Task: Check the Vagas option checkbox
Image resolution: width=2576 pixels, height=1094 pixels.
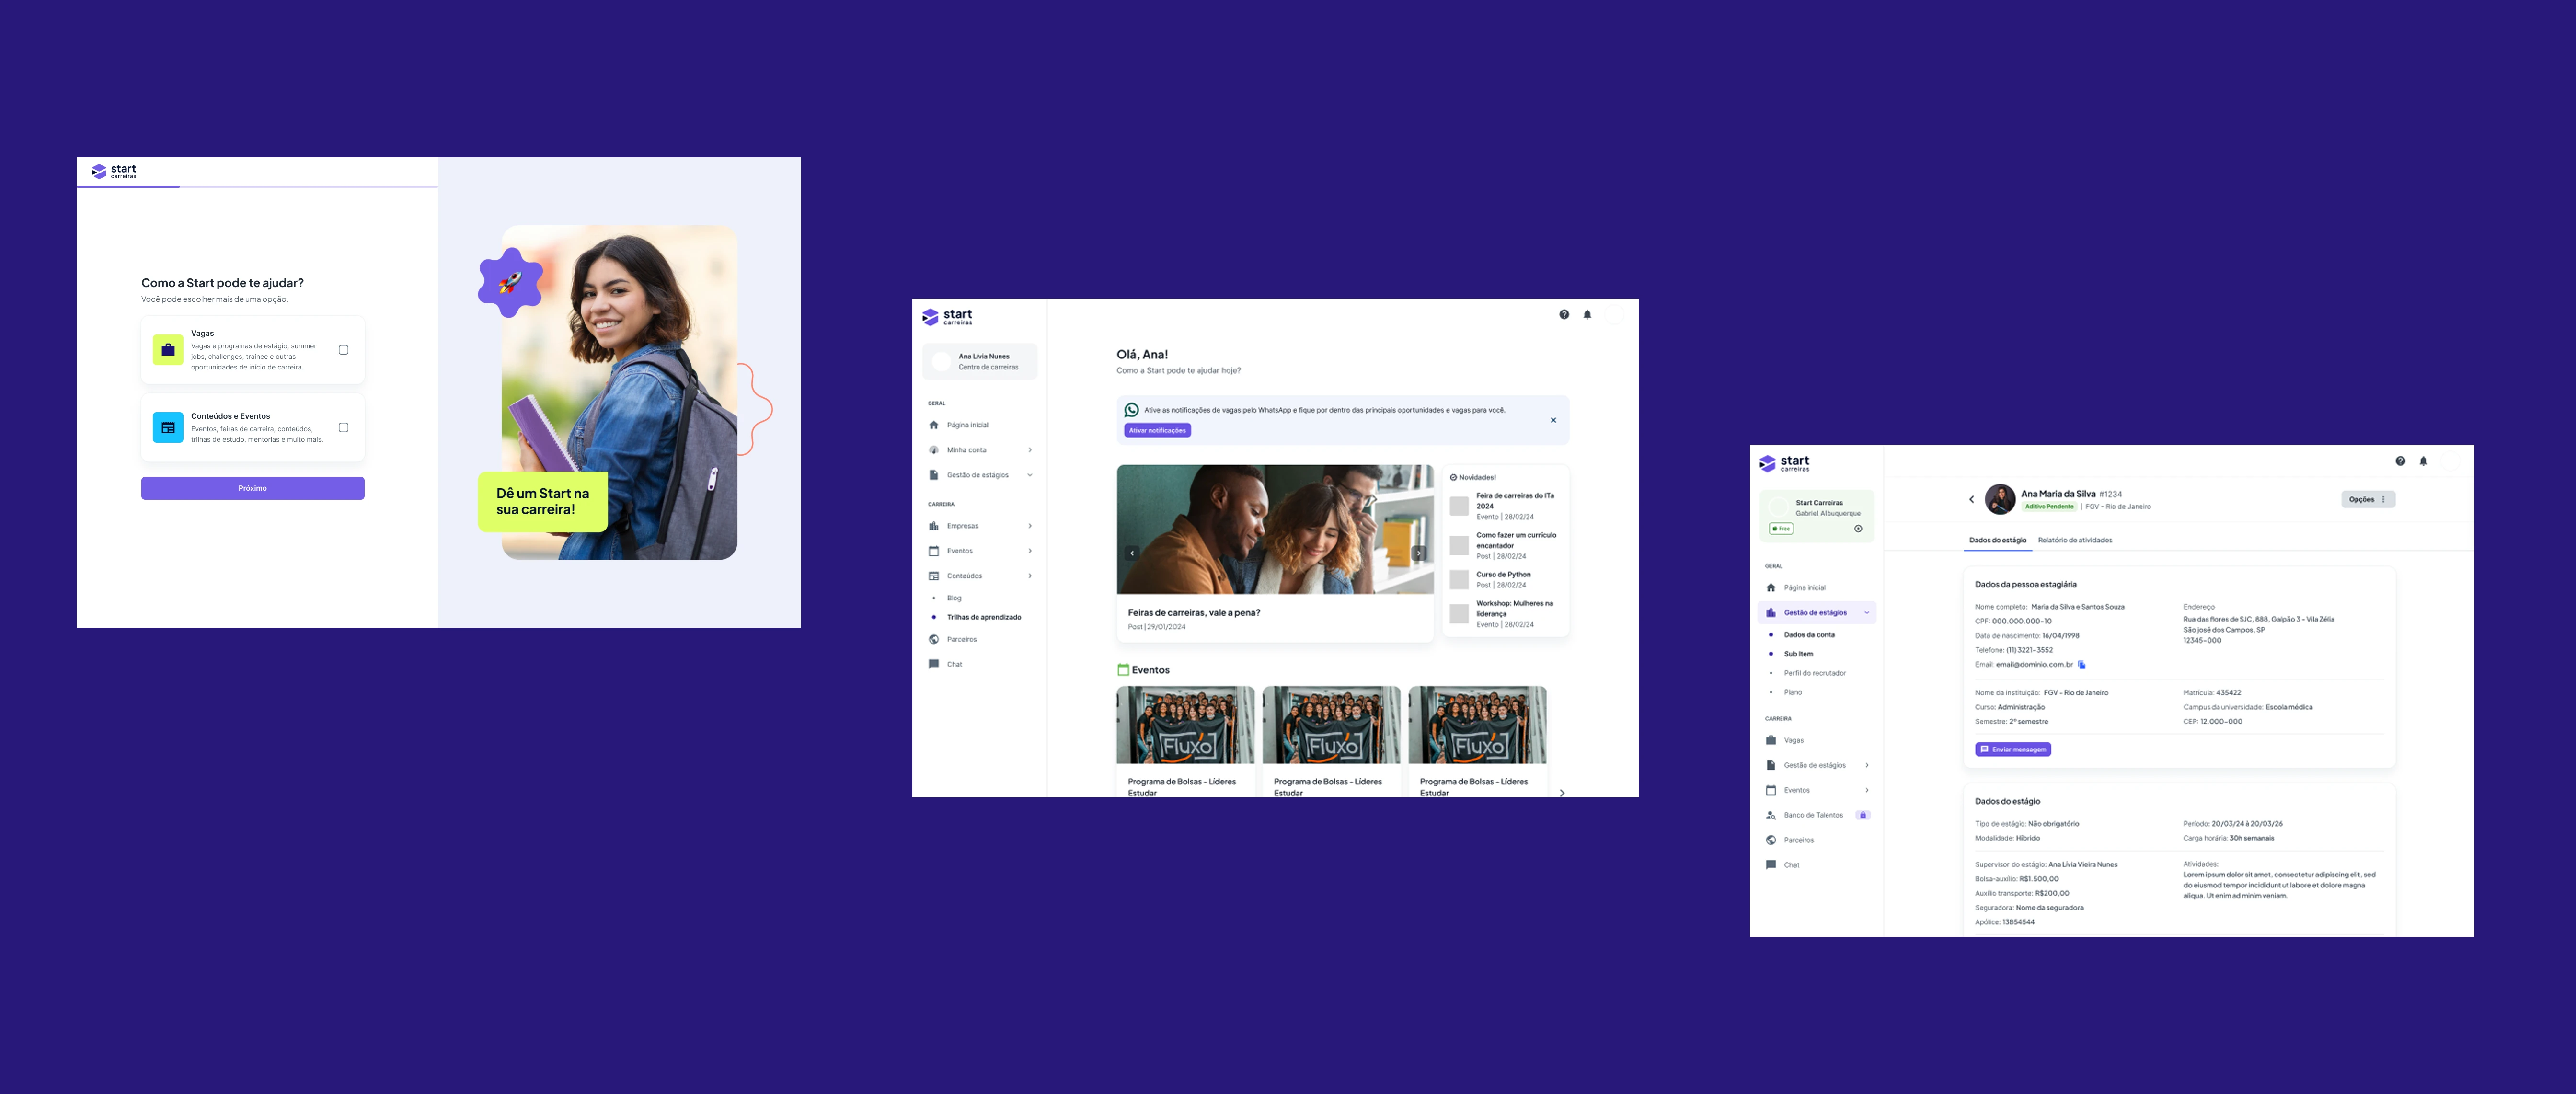Action: coord(343,350)
